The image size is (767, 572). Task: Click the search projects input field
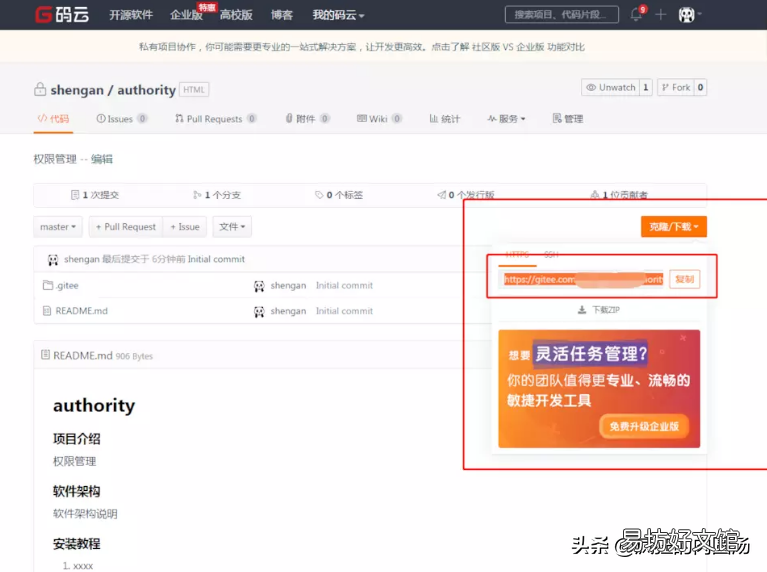[562, 15]
